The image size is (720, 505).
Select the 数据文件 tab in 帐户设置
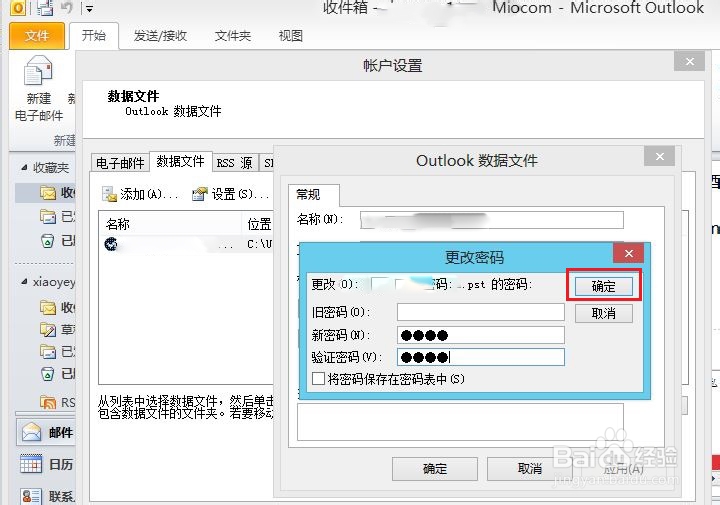pyautogui.click(x=180, y=162)
